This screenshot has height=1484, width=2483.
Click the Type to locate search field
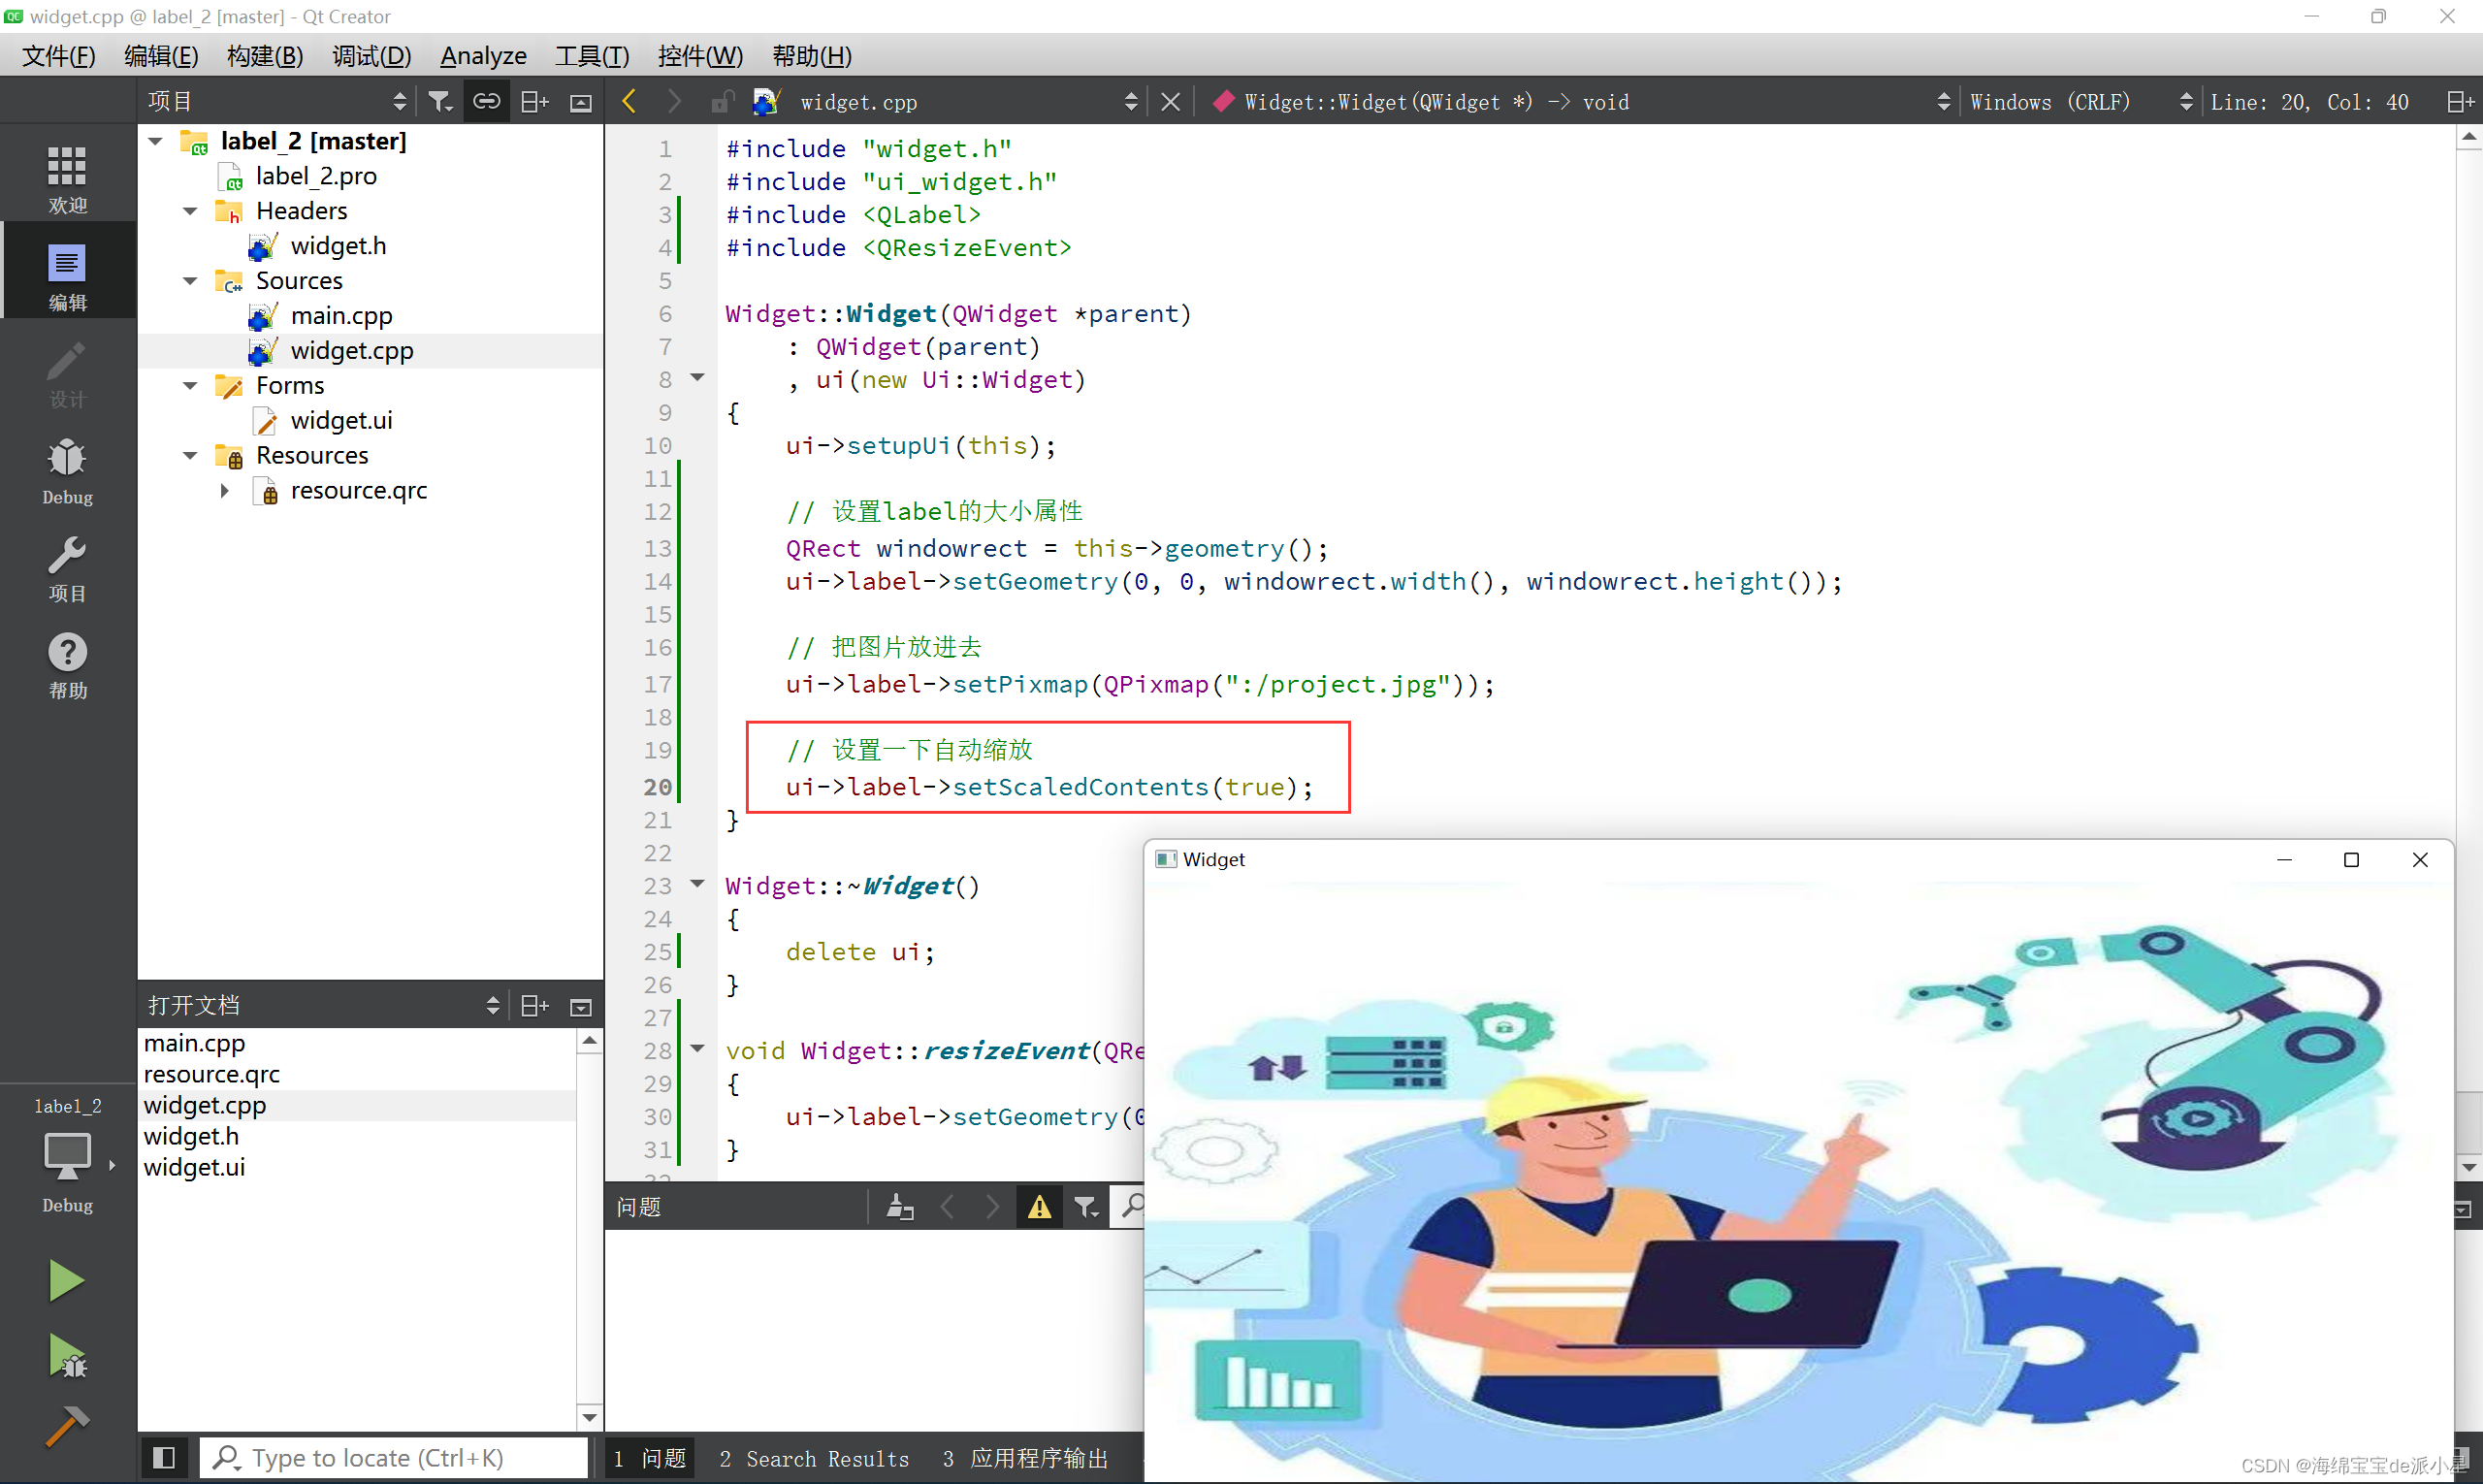click(394, 1458)
